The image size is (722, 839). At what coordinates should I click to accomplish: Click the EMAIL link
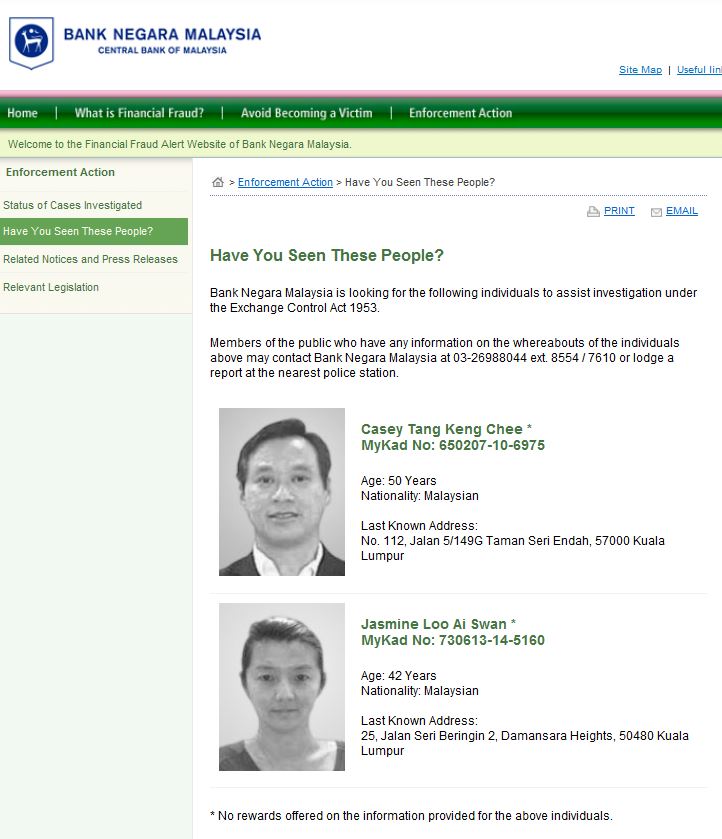682,211
